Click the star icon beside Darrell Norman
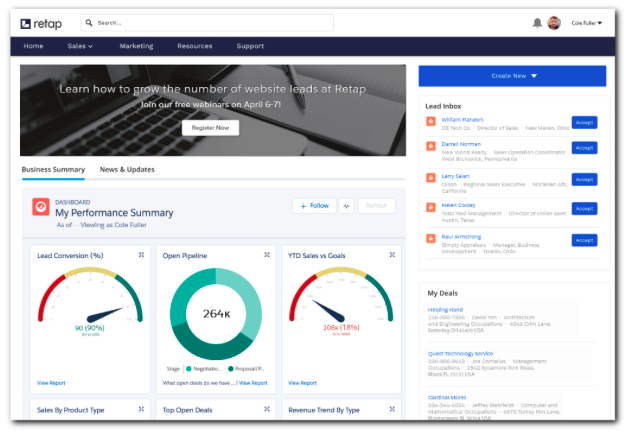The width and height of the screenshot is (624, 432). 431,146
